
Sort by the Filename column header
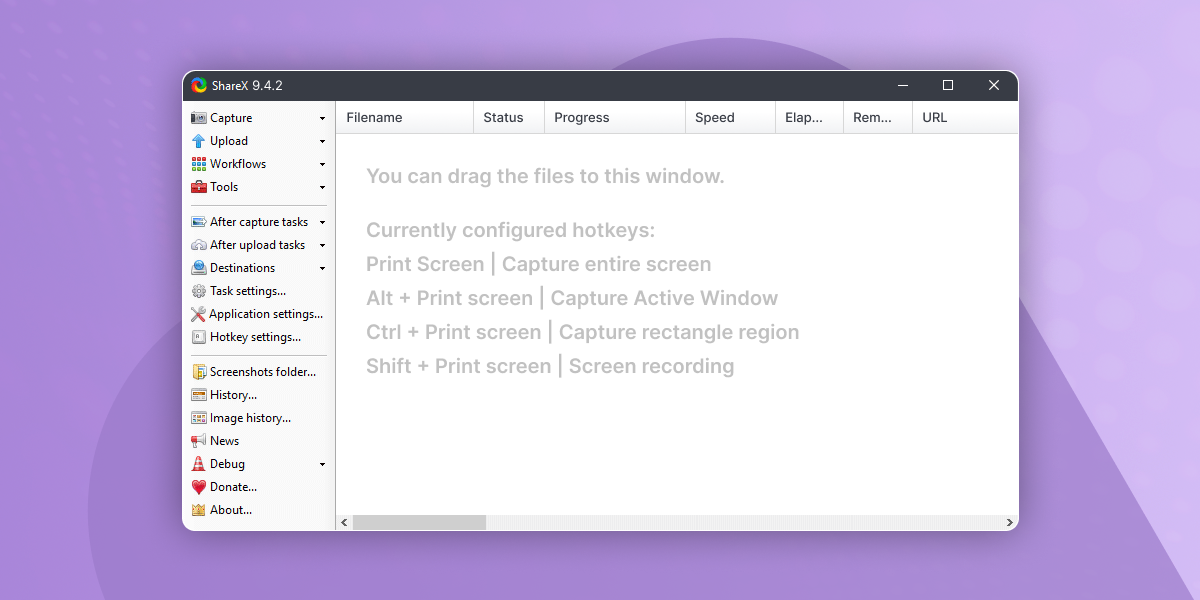pyautogui.click(x=405, y=117)
